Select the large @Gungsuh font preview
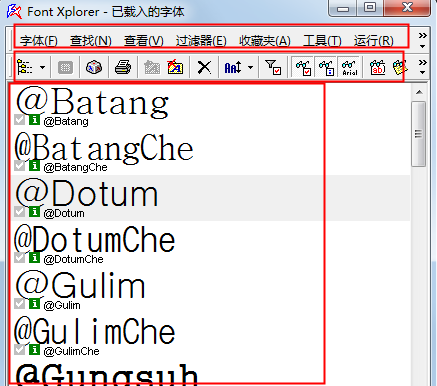This screenshot has width=437, height=386. pos(107,374)
